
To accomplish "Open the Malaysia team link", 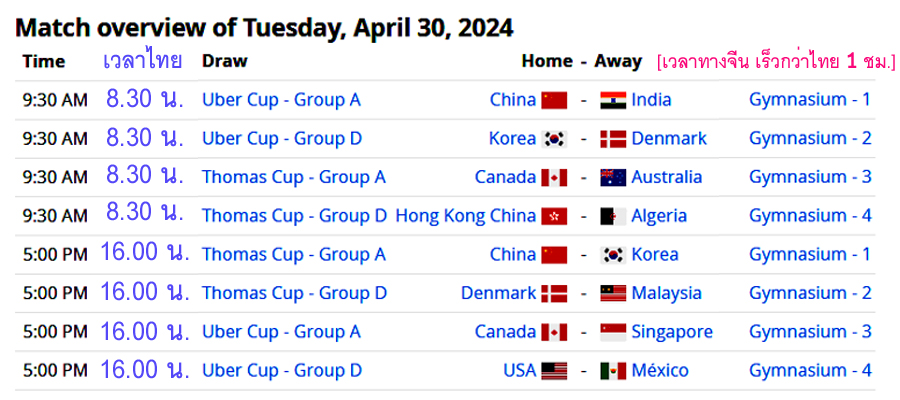I will (x=666, y=293).
